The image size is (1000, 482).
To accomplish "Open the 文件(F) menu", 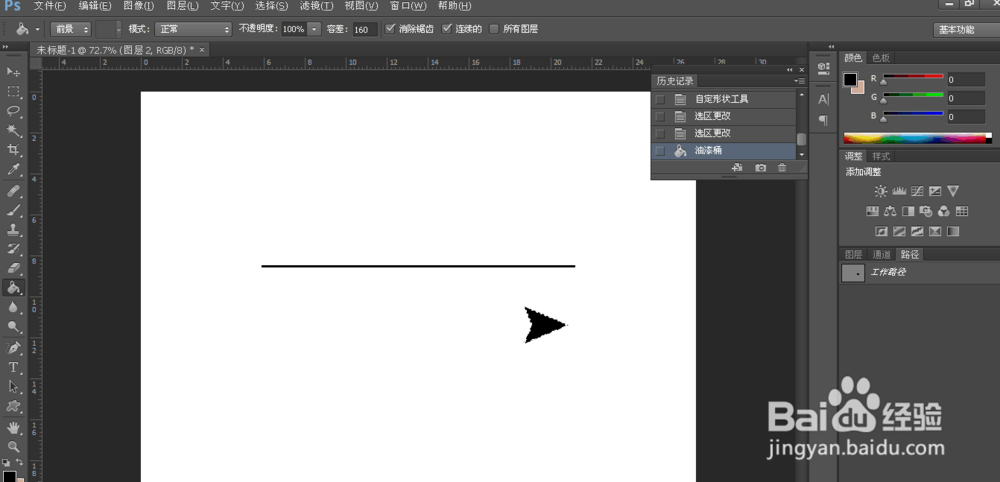I will click(x=50, y=6).
